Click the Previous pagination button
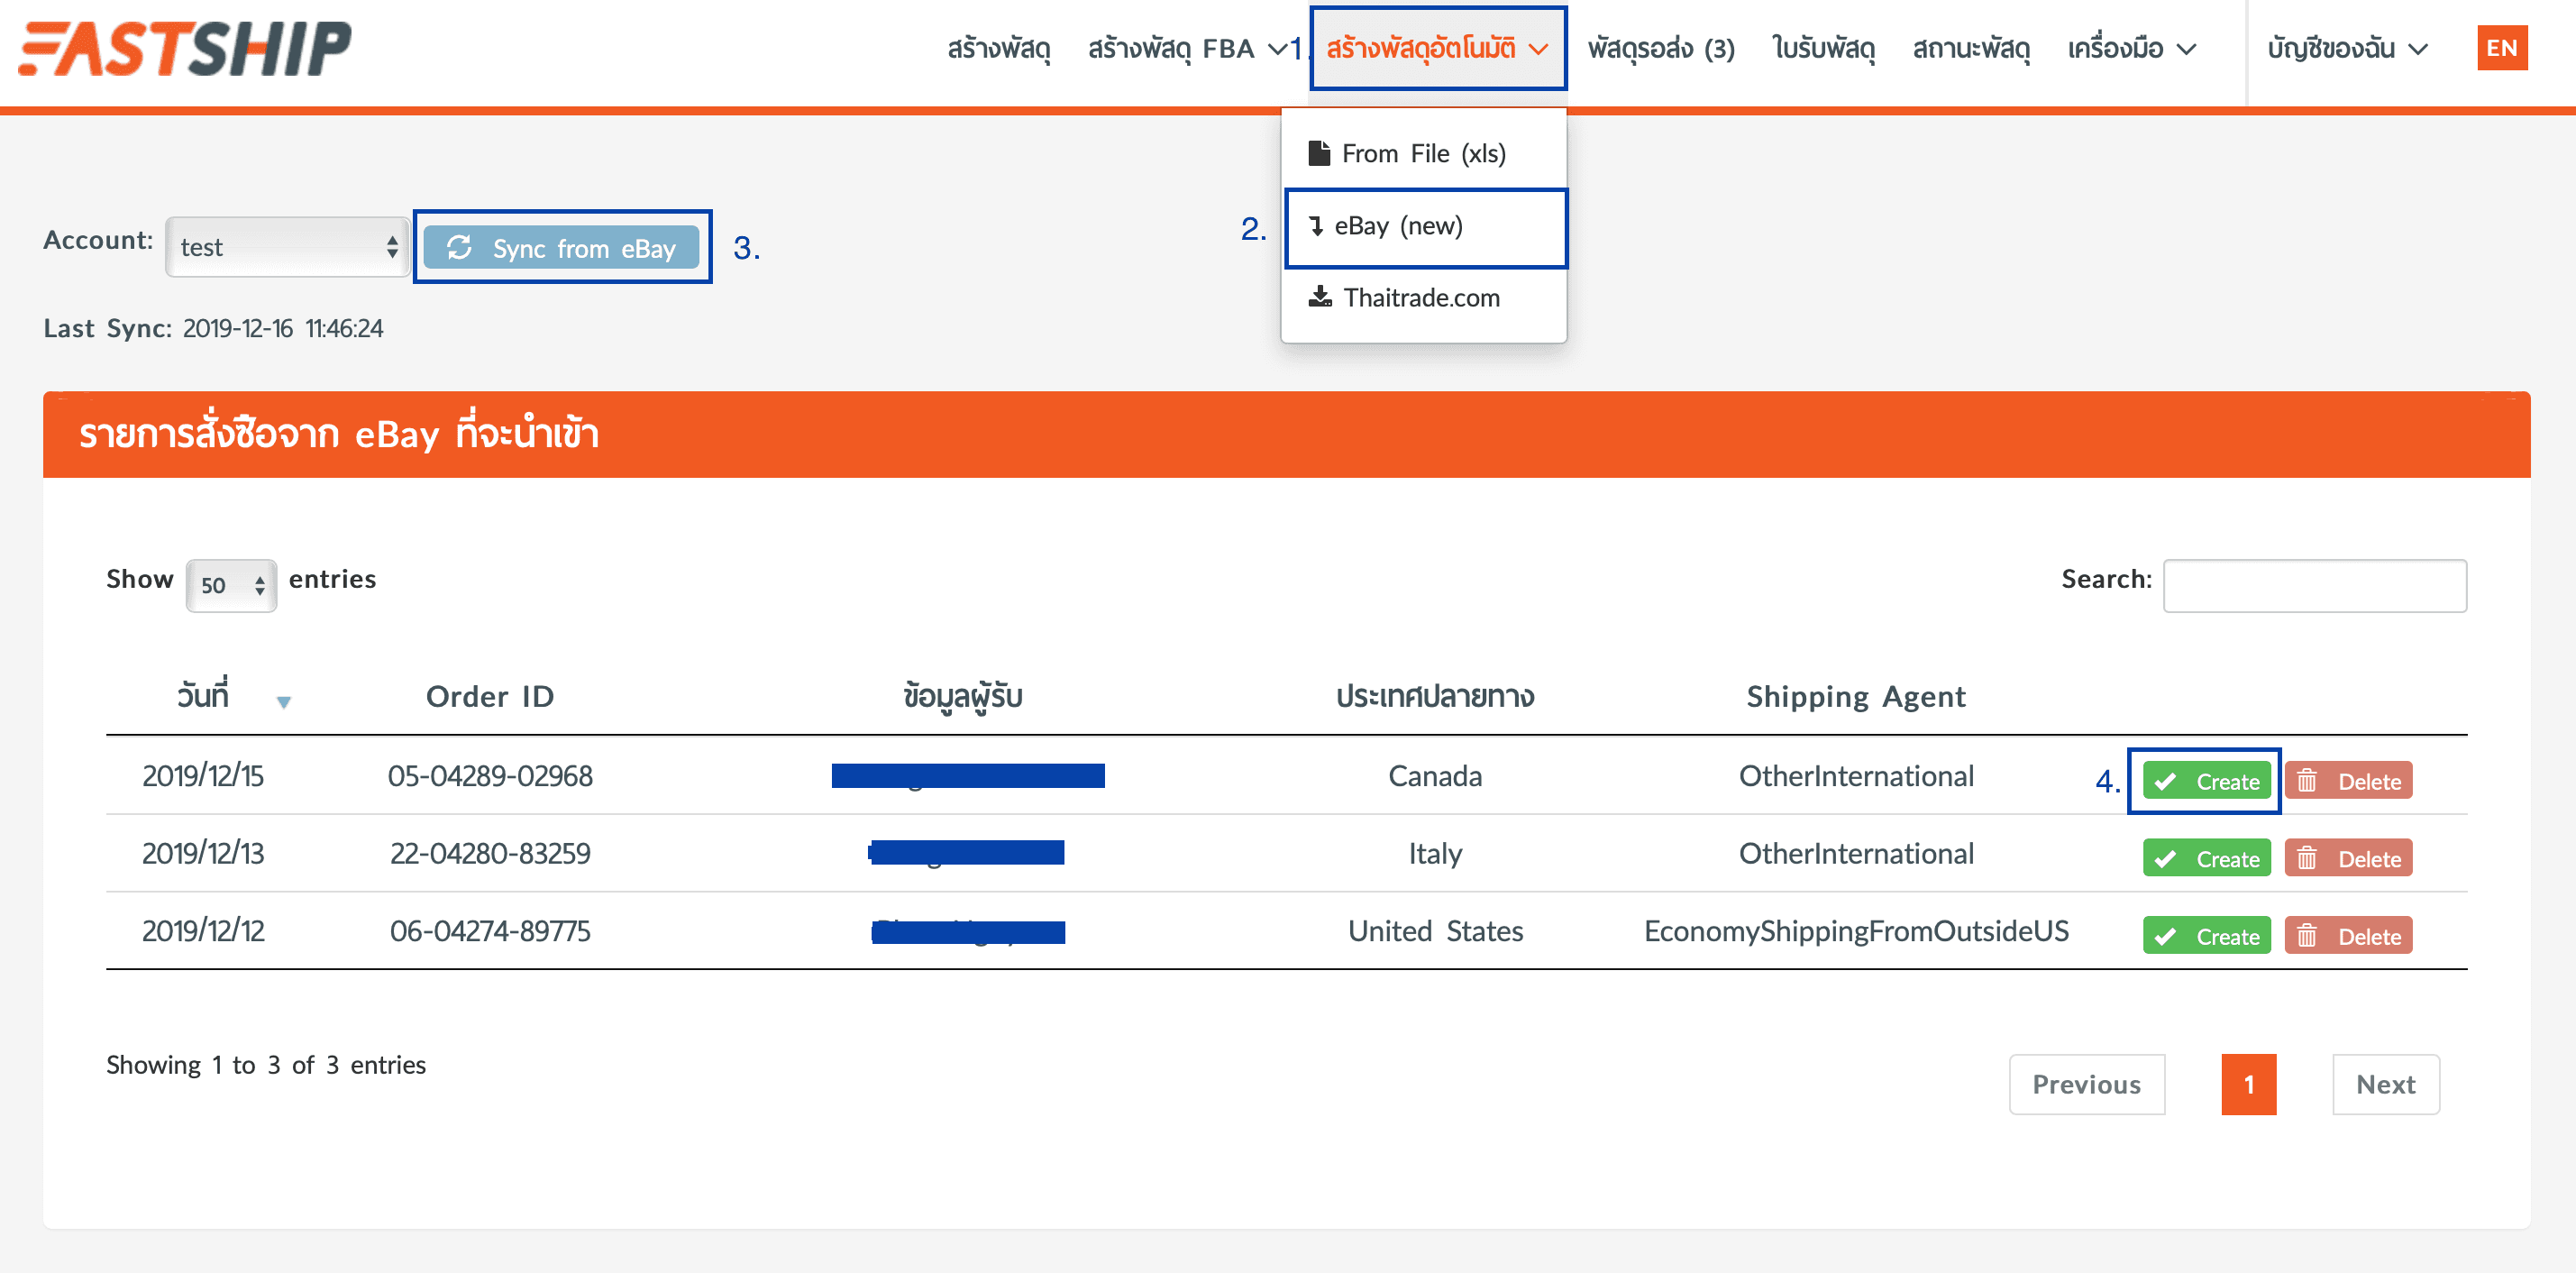Viewport: 2576px width, 1273px height. tap(2087, 1084)
